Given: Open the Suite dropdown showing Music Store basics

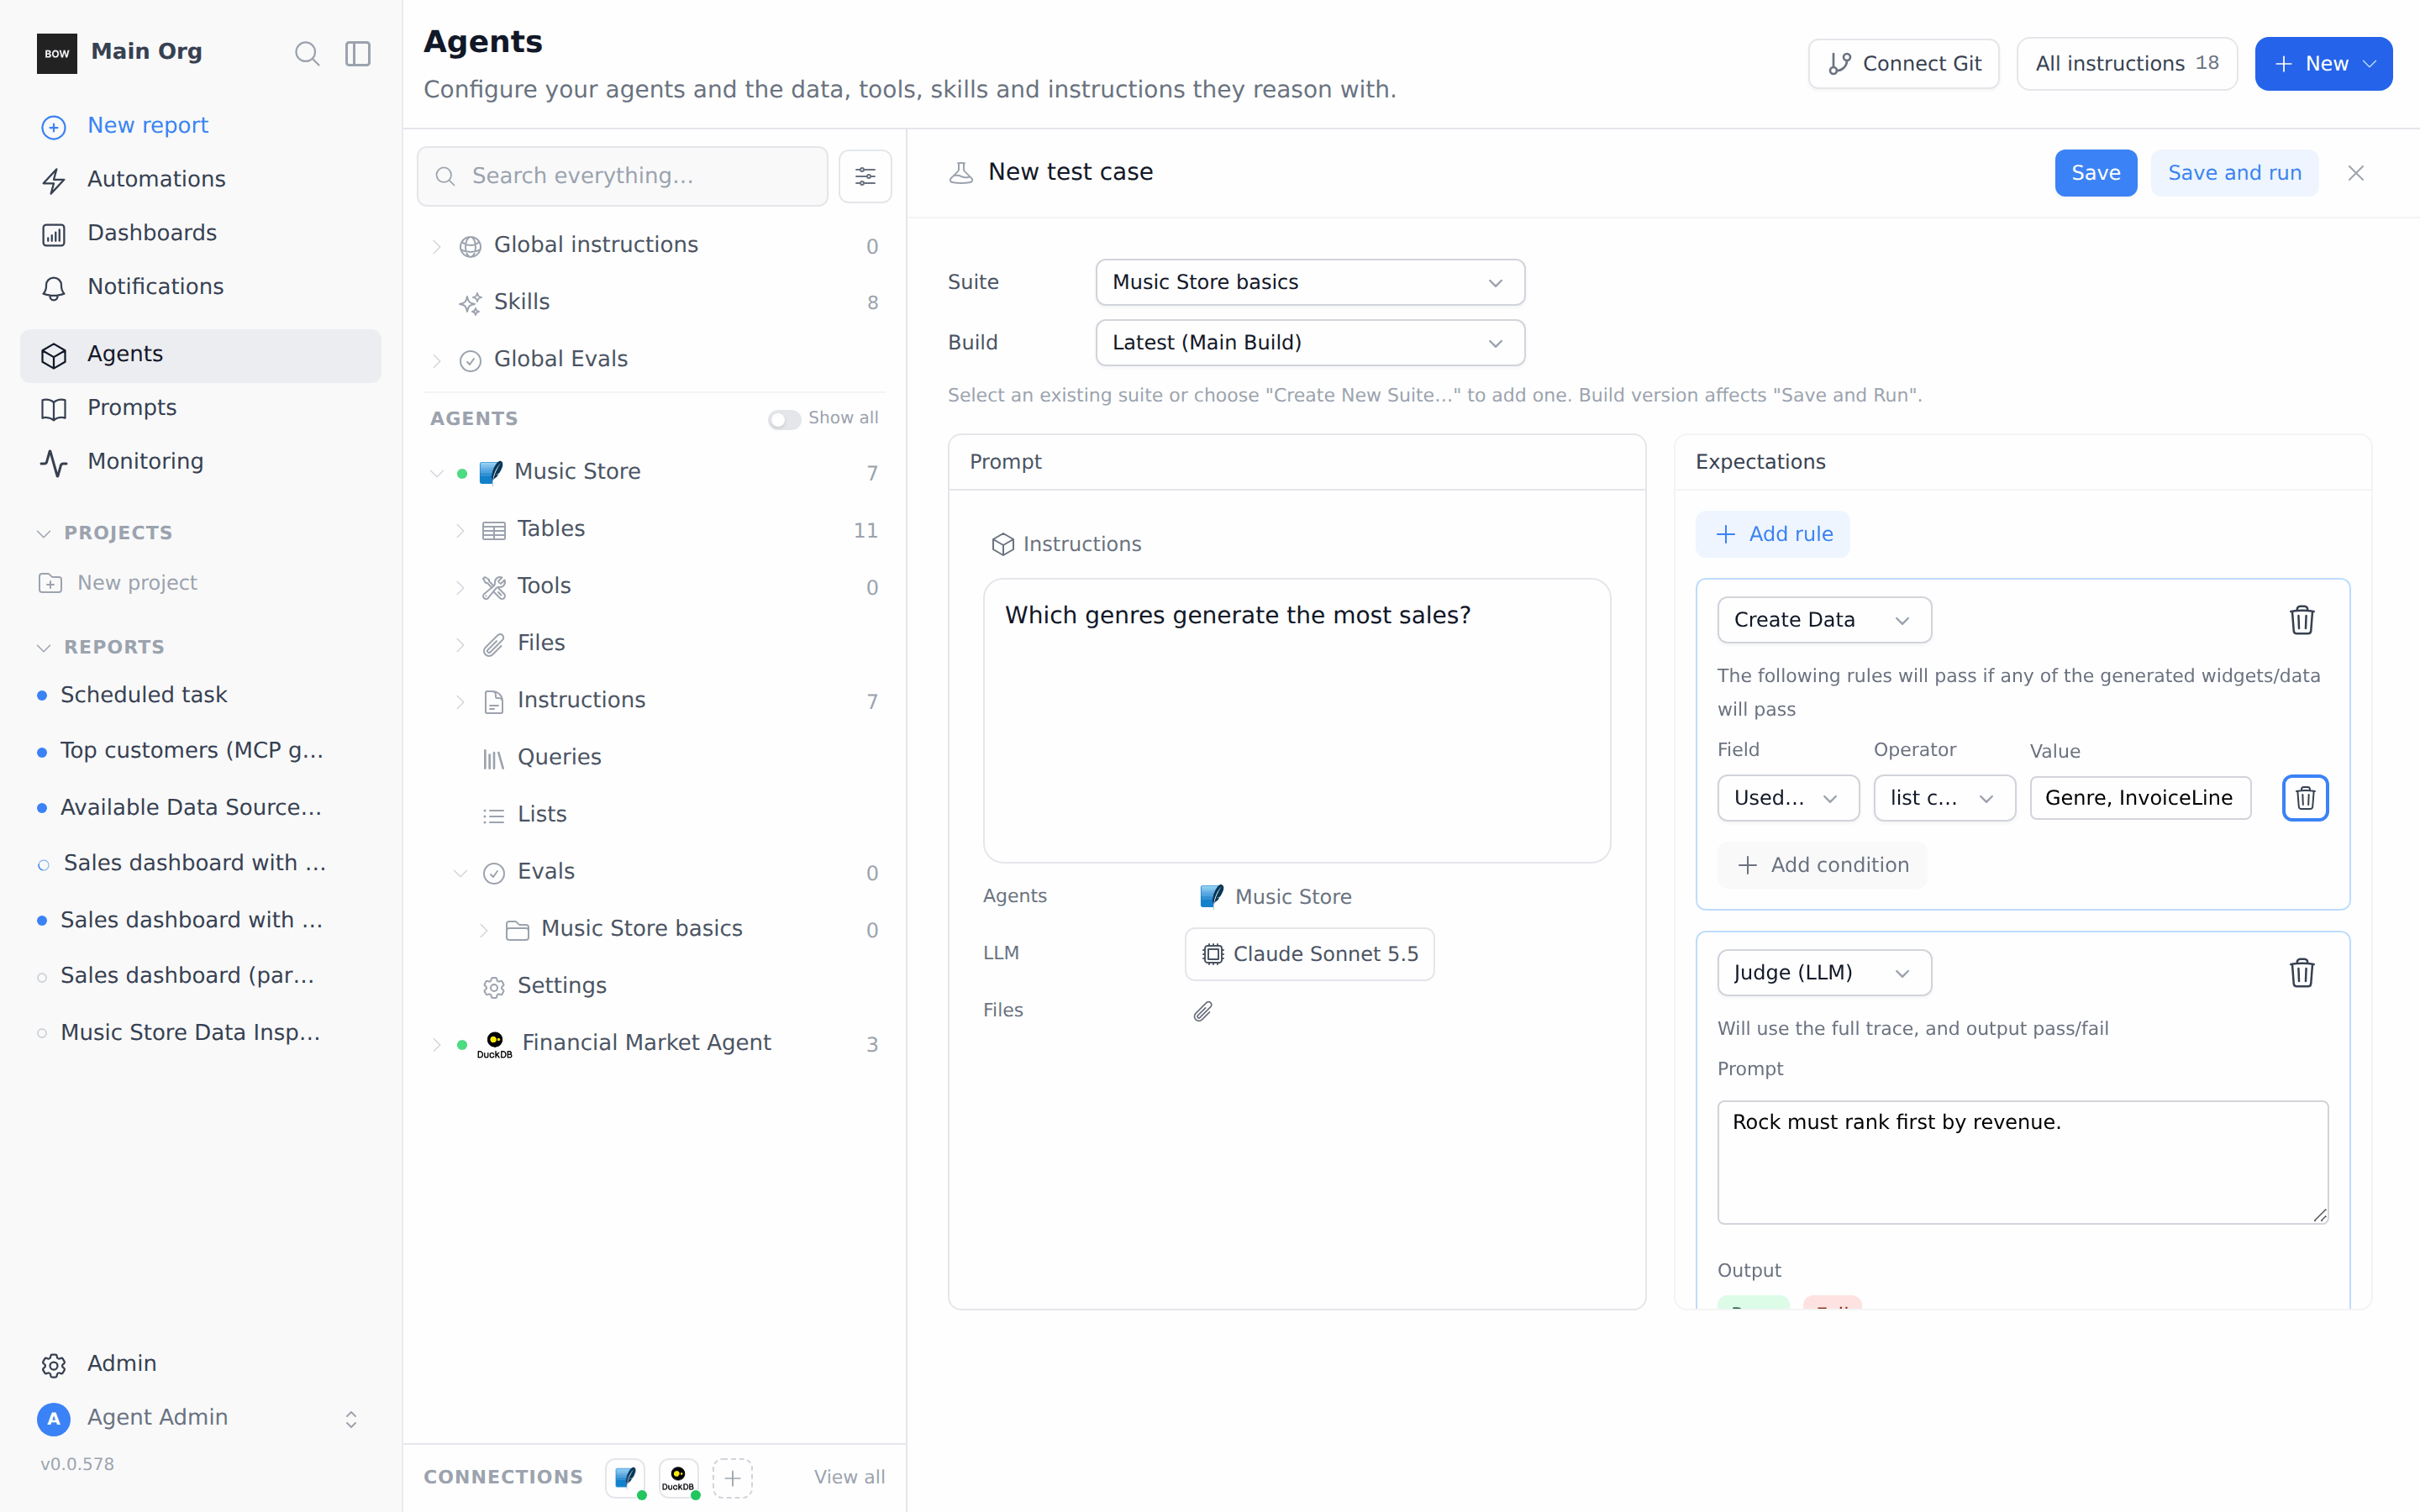Looking at the screenshot, I should click(1310, 283).
